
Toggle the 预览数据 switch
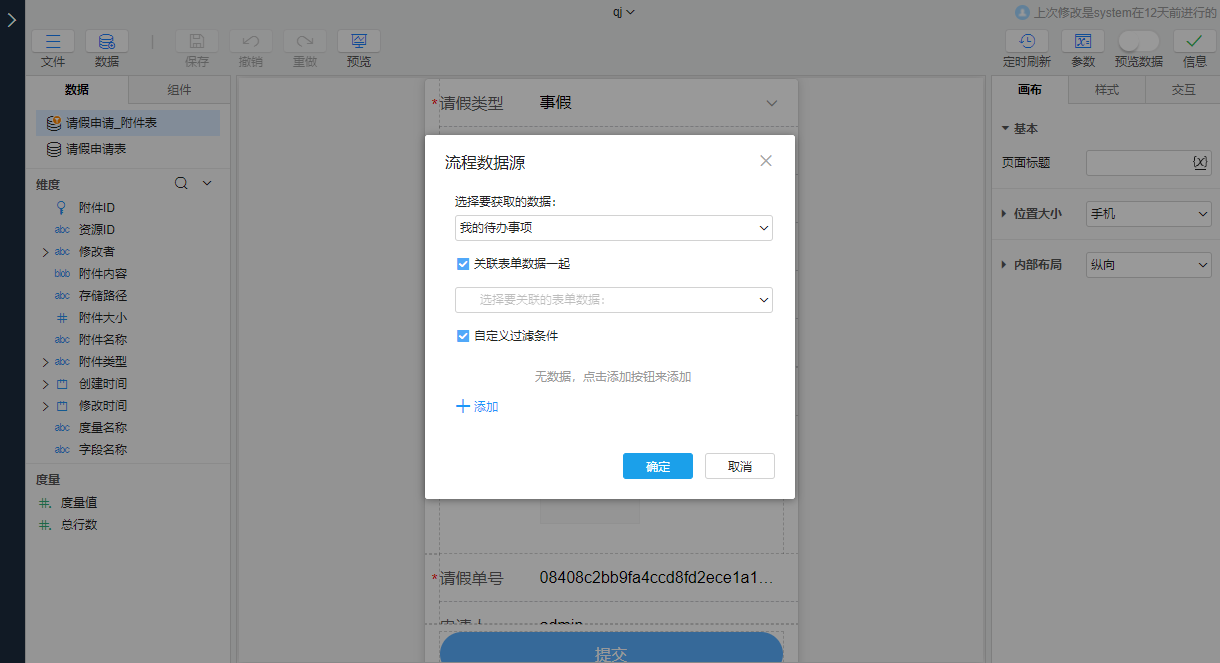click(1138, 41)
